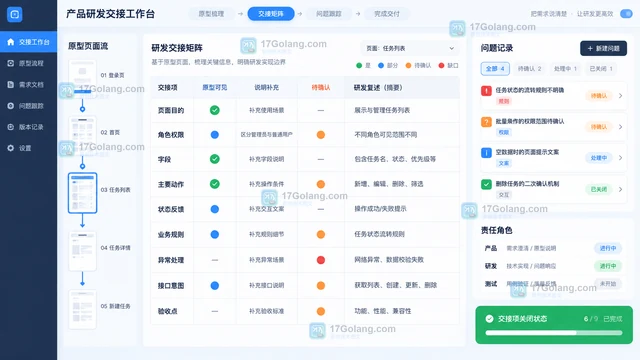Click the check icon beside 交接项关闭状态

click(489, 319)
